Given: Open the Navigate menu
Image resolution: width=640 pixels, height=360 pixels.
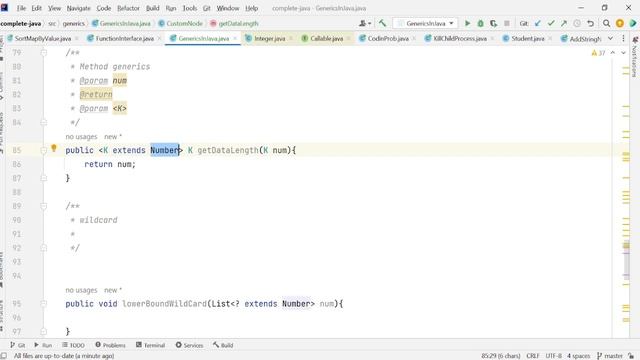Looking at the screenshot, I should click(x=78, y=8).
